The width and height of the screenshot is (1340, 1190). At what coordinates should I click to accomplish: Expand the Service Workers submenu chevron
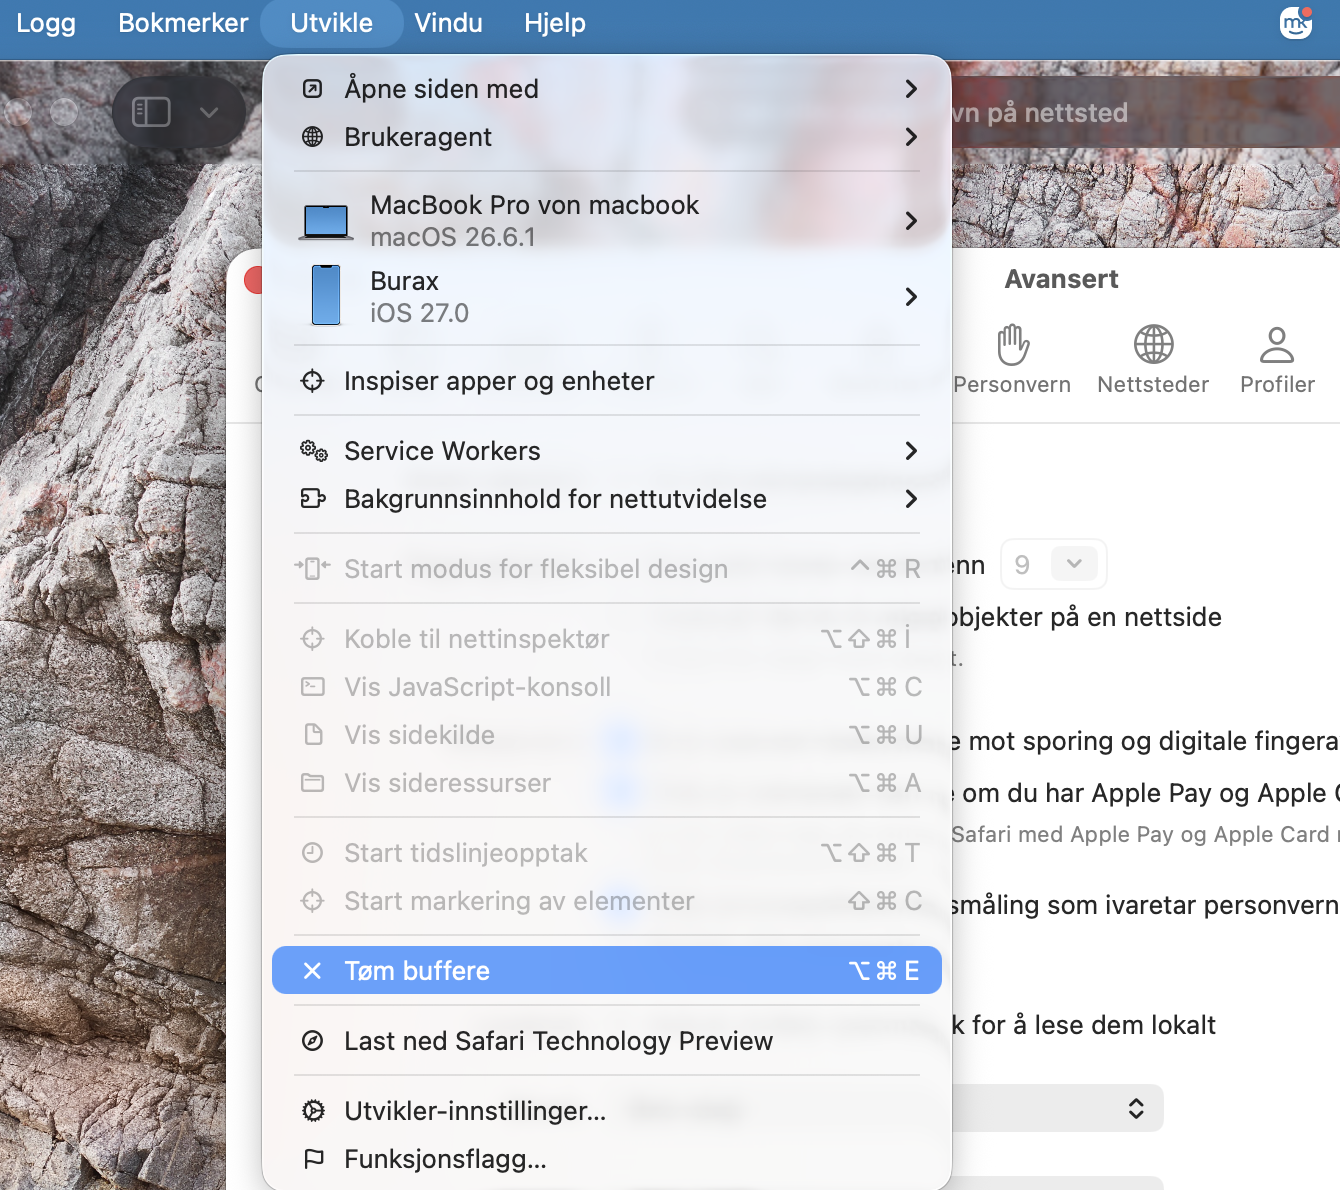[x=910, y=451]
